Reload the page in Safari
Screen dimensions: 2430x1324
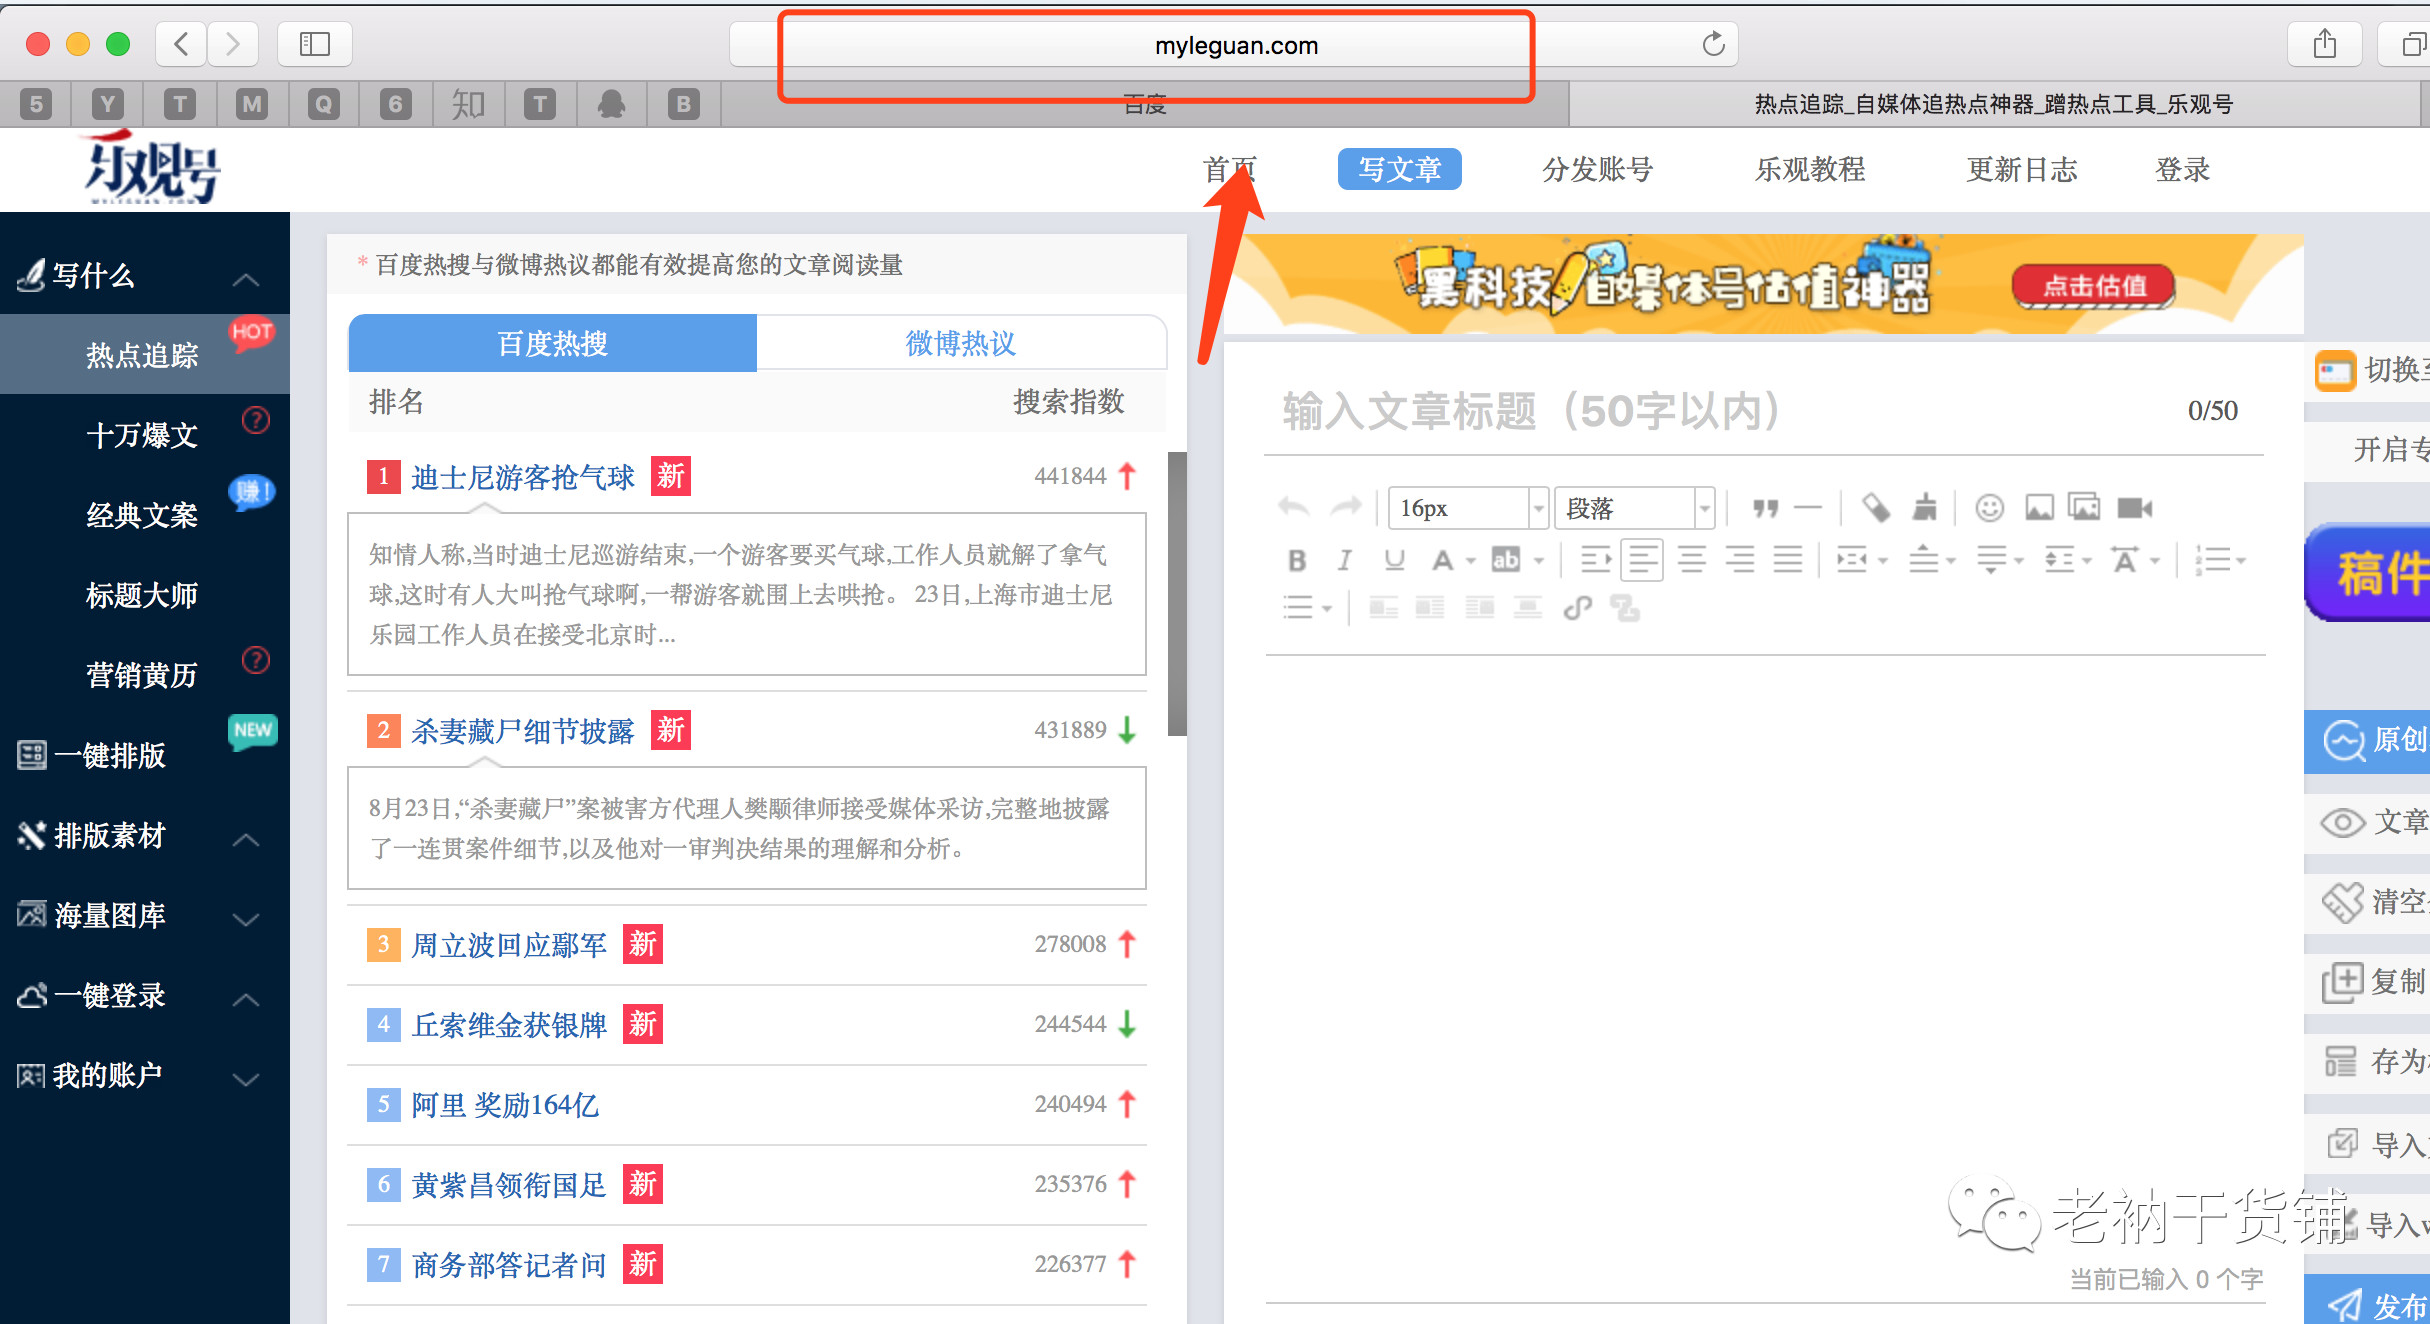1713,44
